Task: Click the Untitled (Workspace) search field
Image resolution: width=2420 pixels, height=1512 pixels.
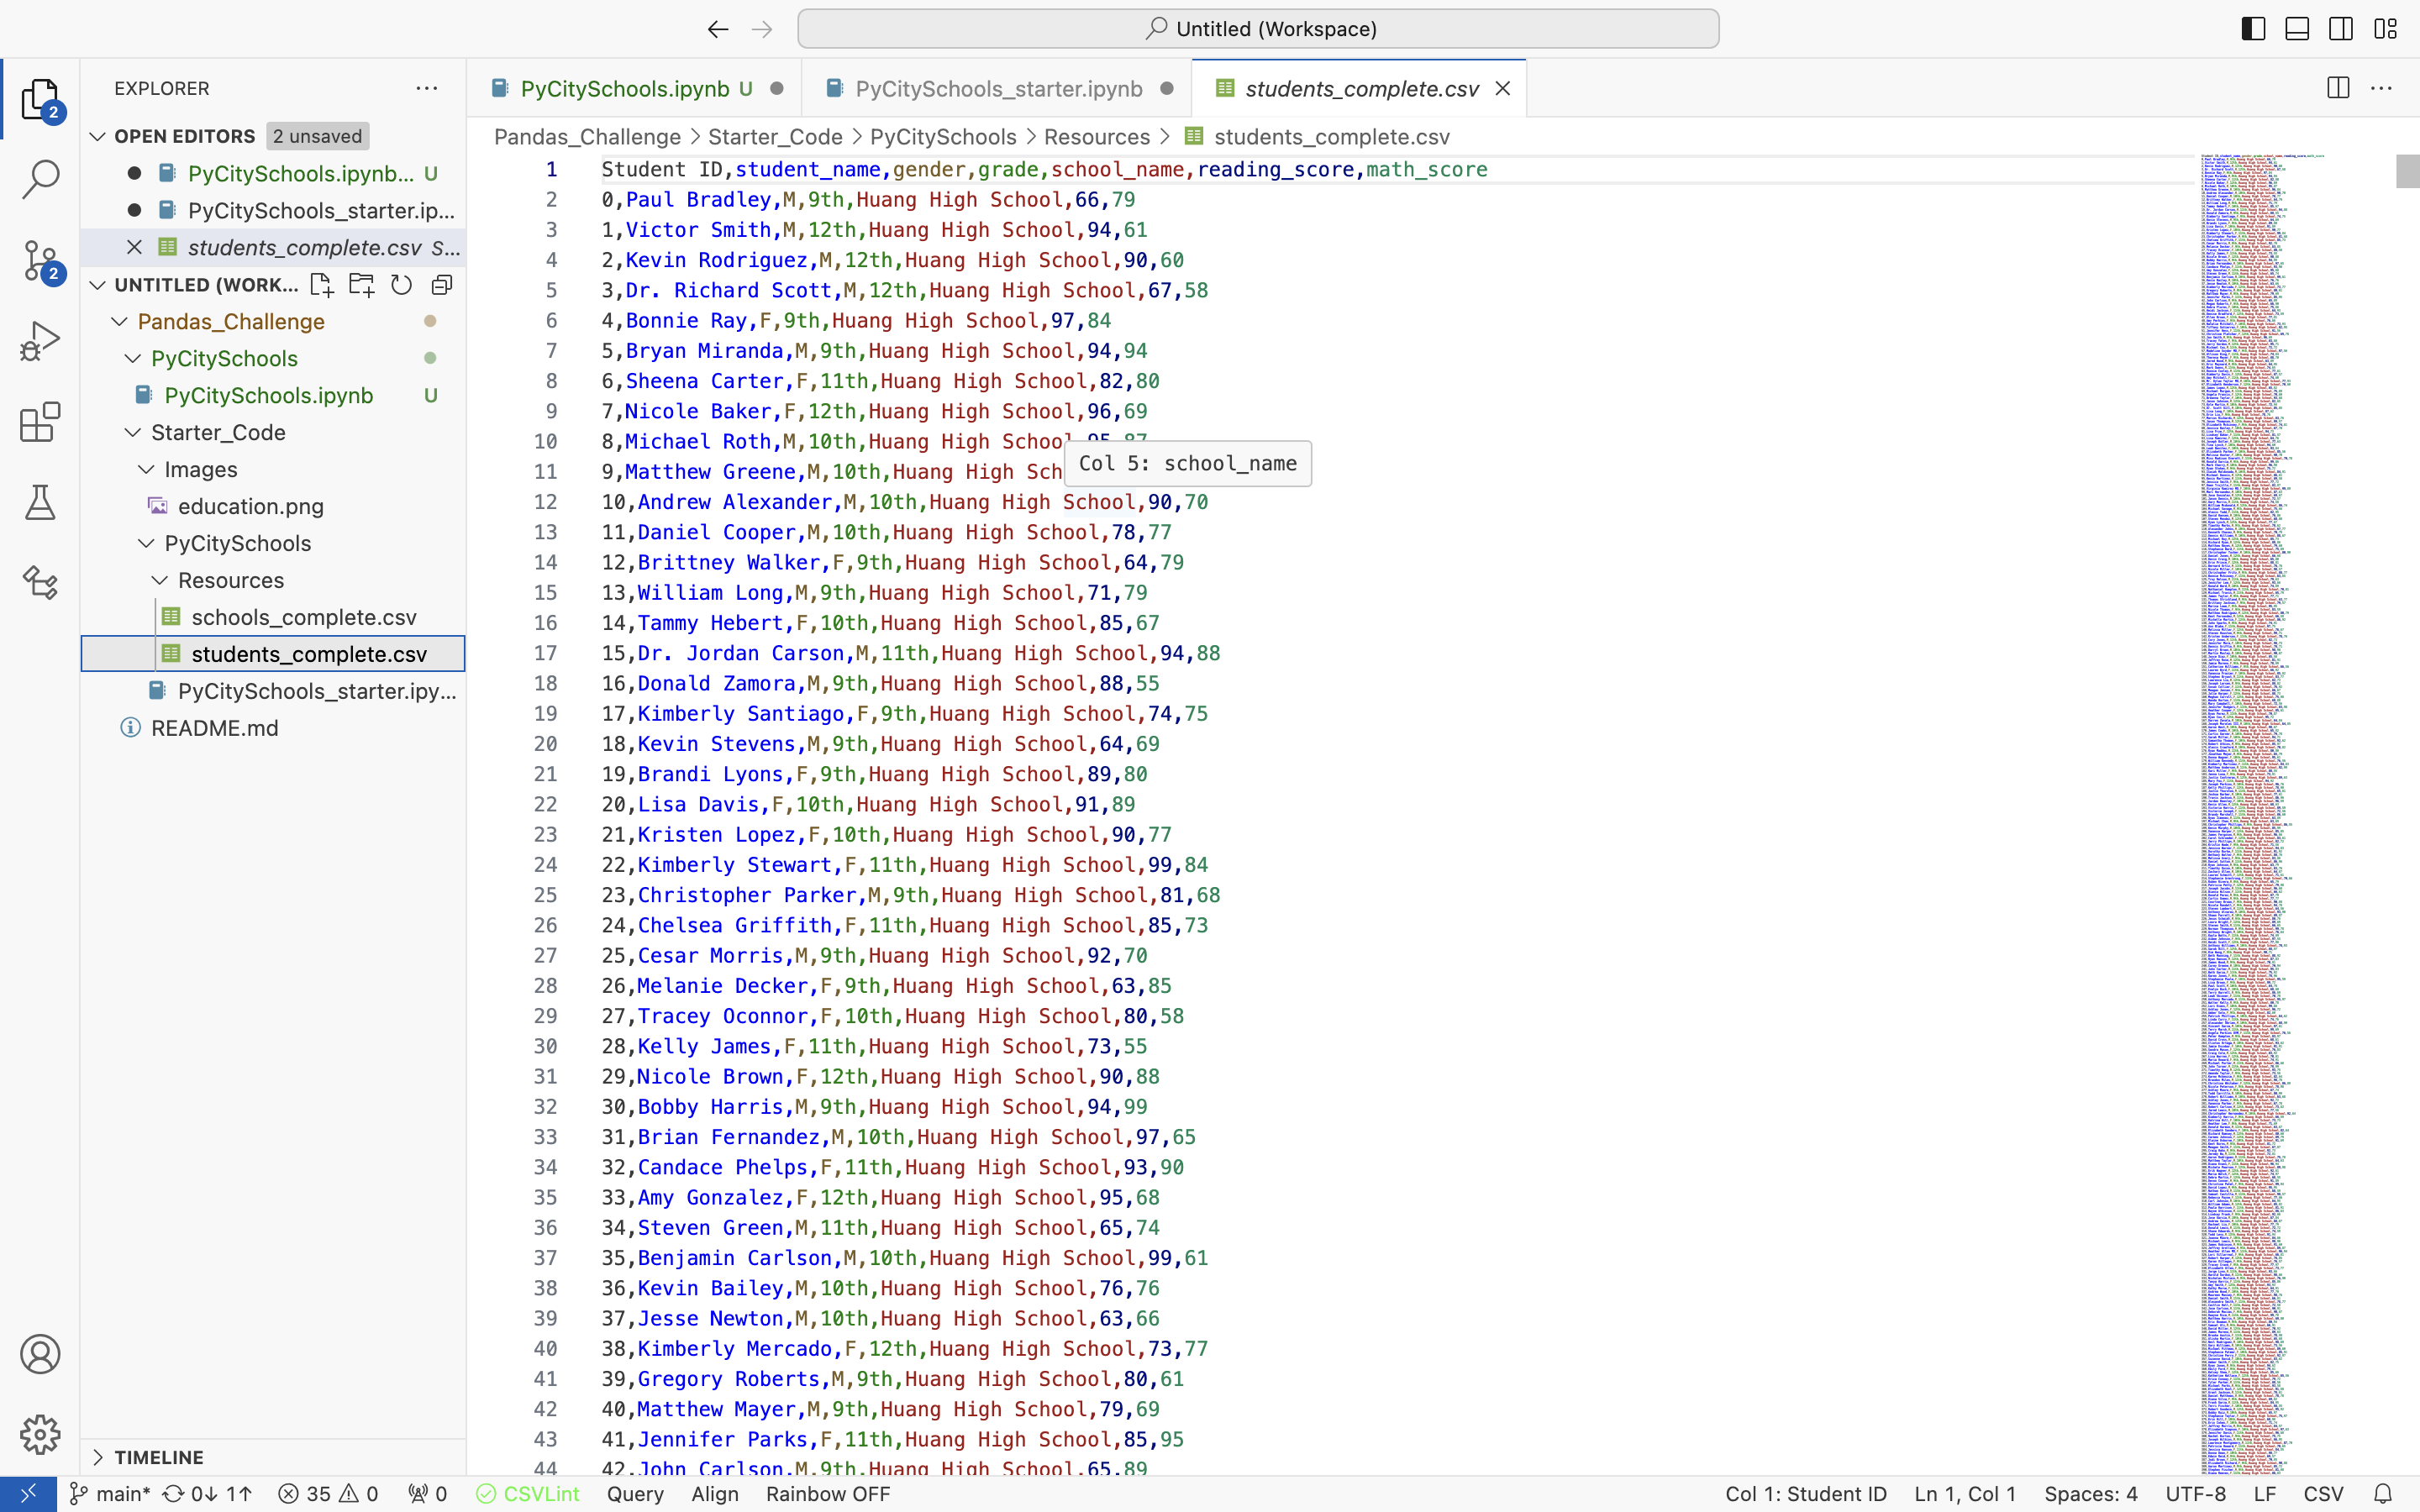Action: (1258, 29)
